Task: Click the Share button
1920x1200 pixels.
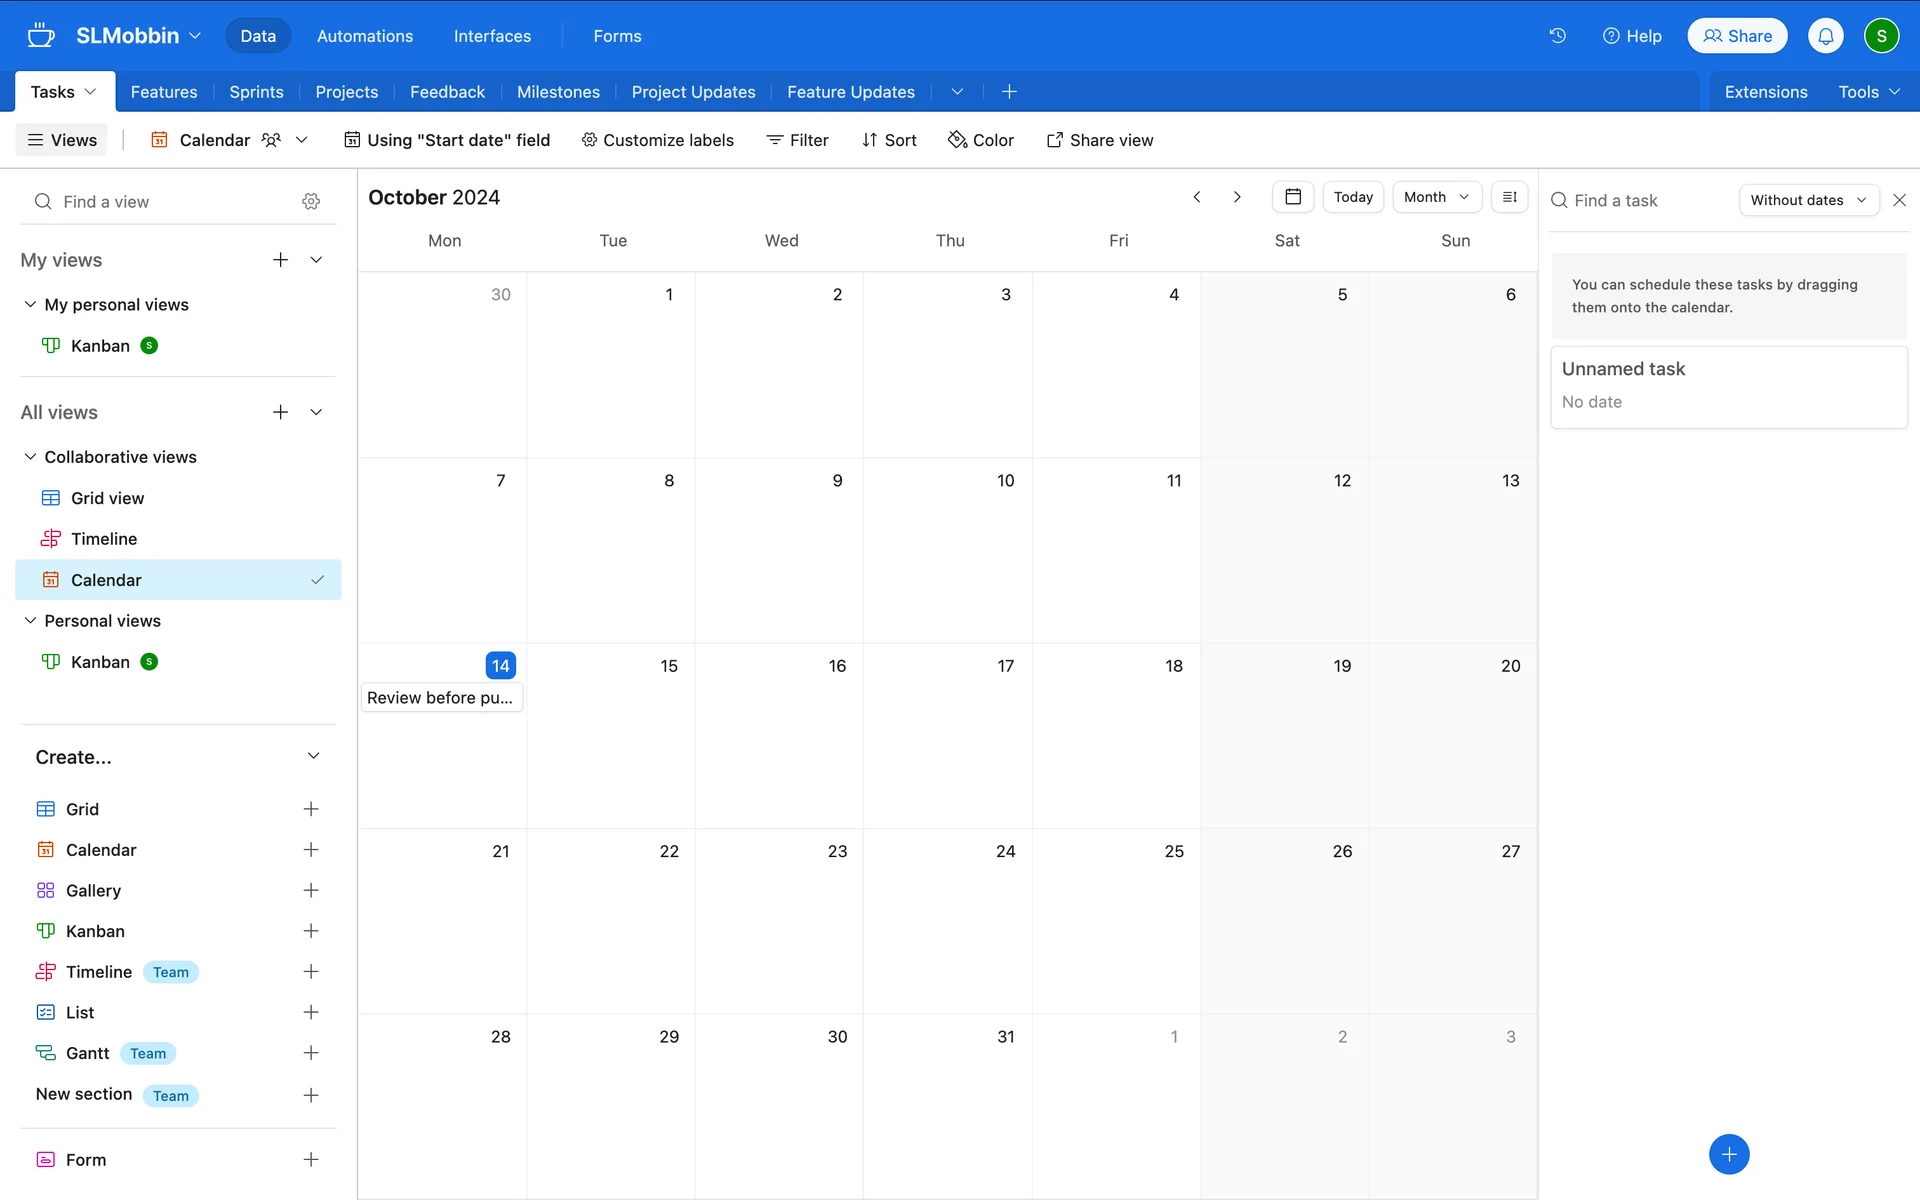Action: (x=1737, y=36)
